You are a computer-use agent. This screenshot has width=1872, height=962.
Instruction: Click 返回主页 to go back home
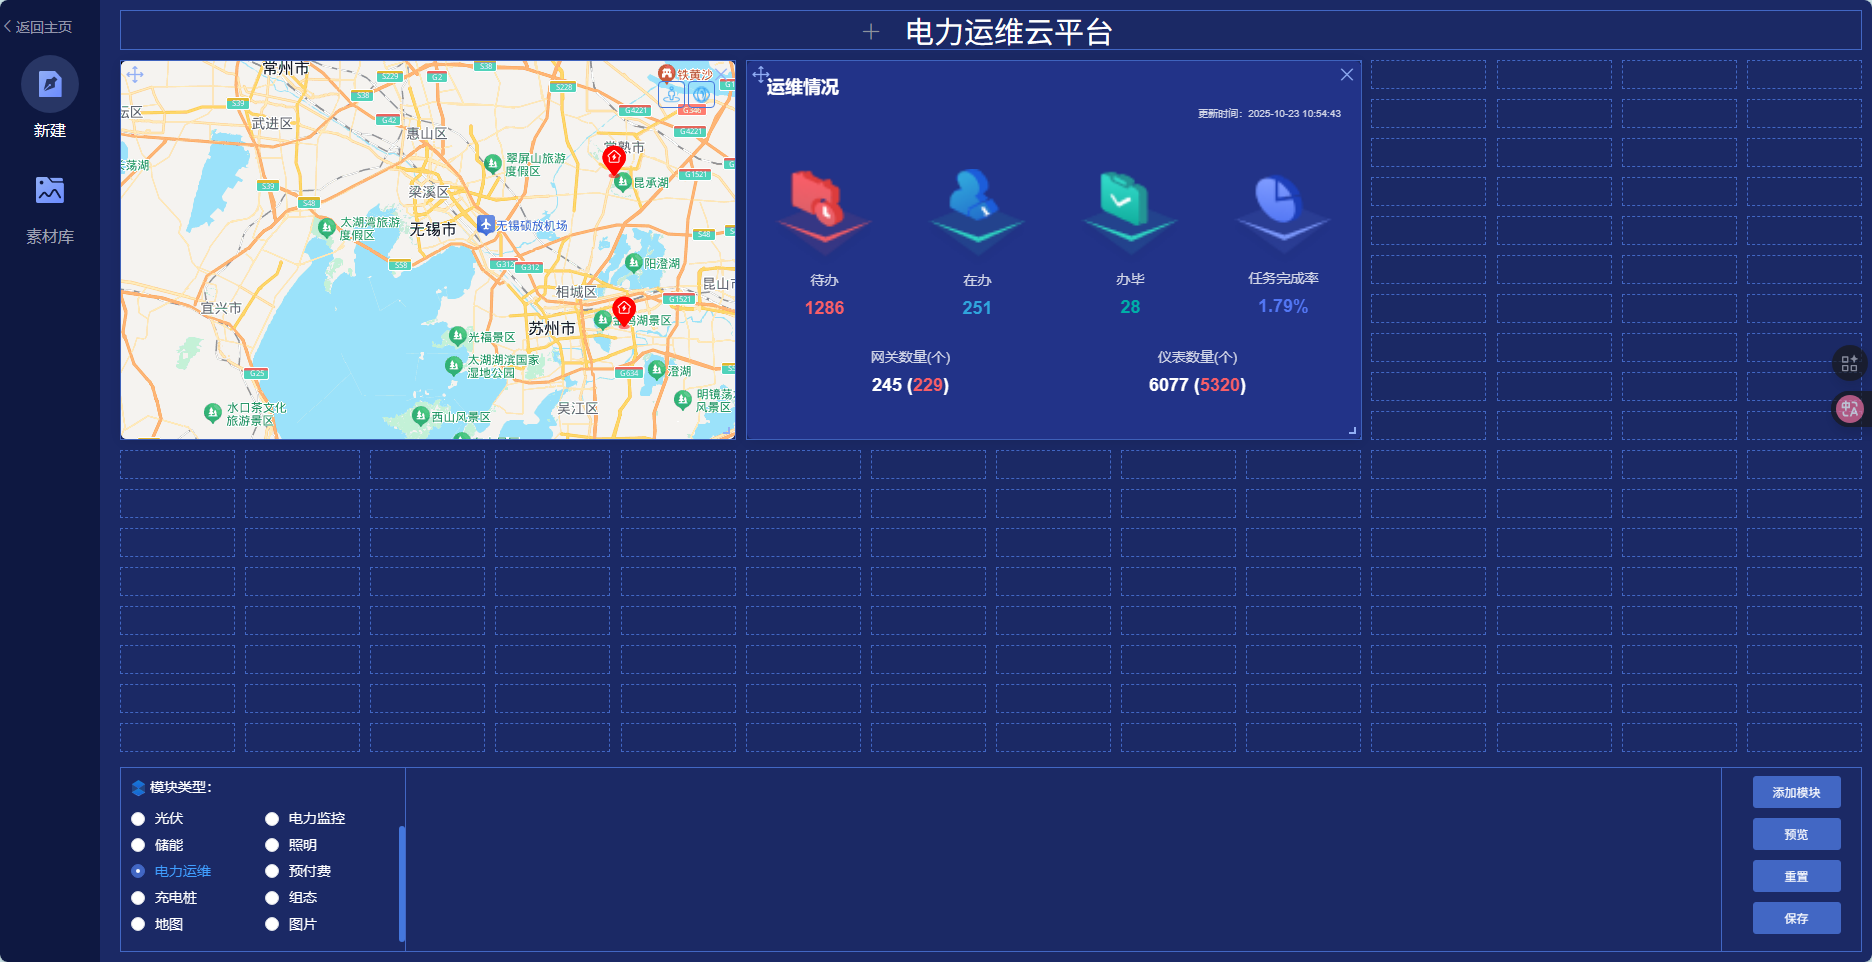[40, 27]
